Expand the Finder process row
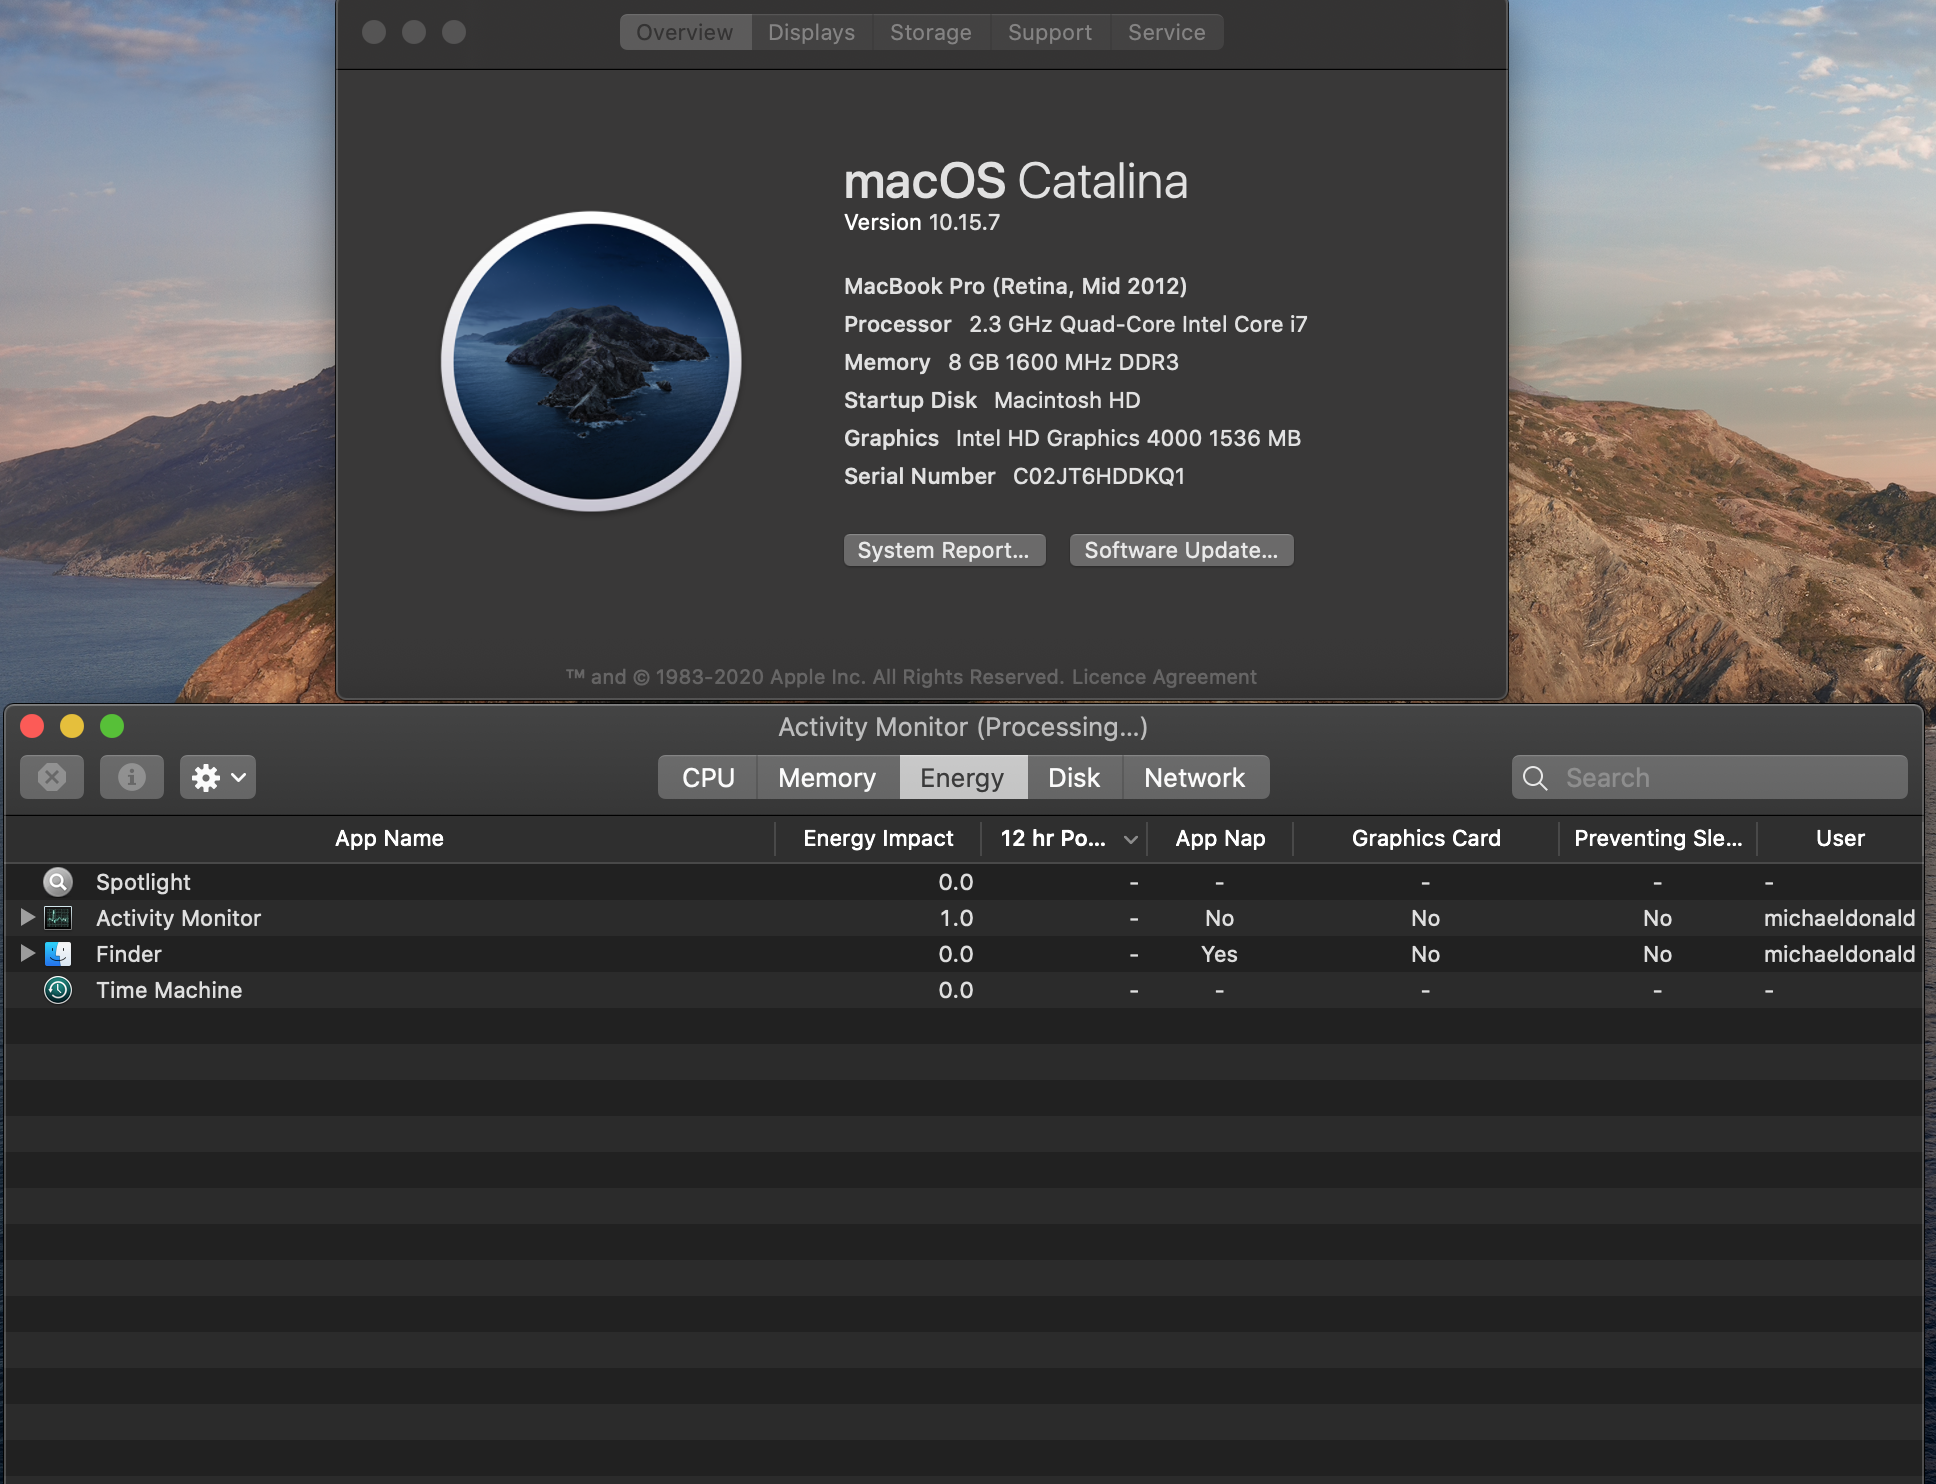The width and height of the screenshot is (1936, 1484). [27, 953]
